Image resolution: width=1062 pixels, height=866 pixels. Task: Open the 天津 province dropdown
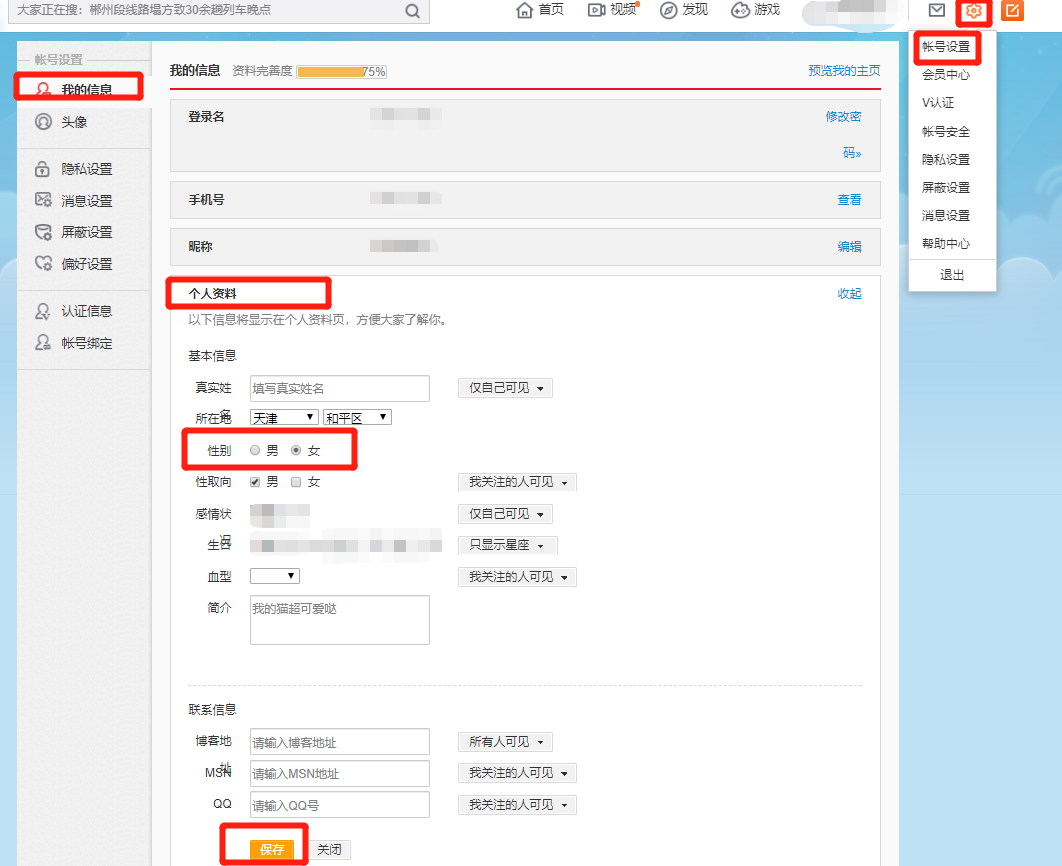pos(283,418)
